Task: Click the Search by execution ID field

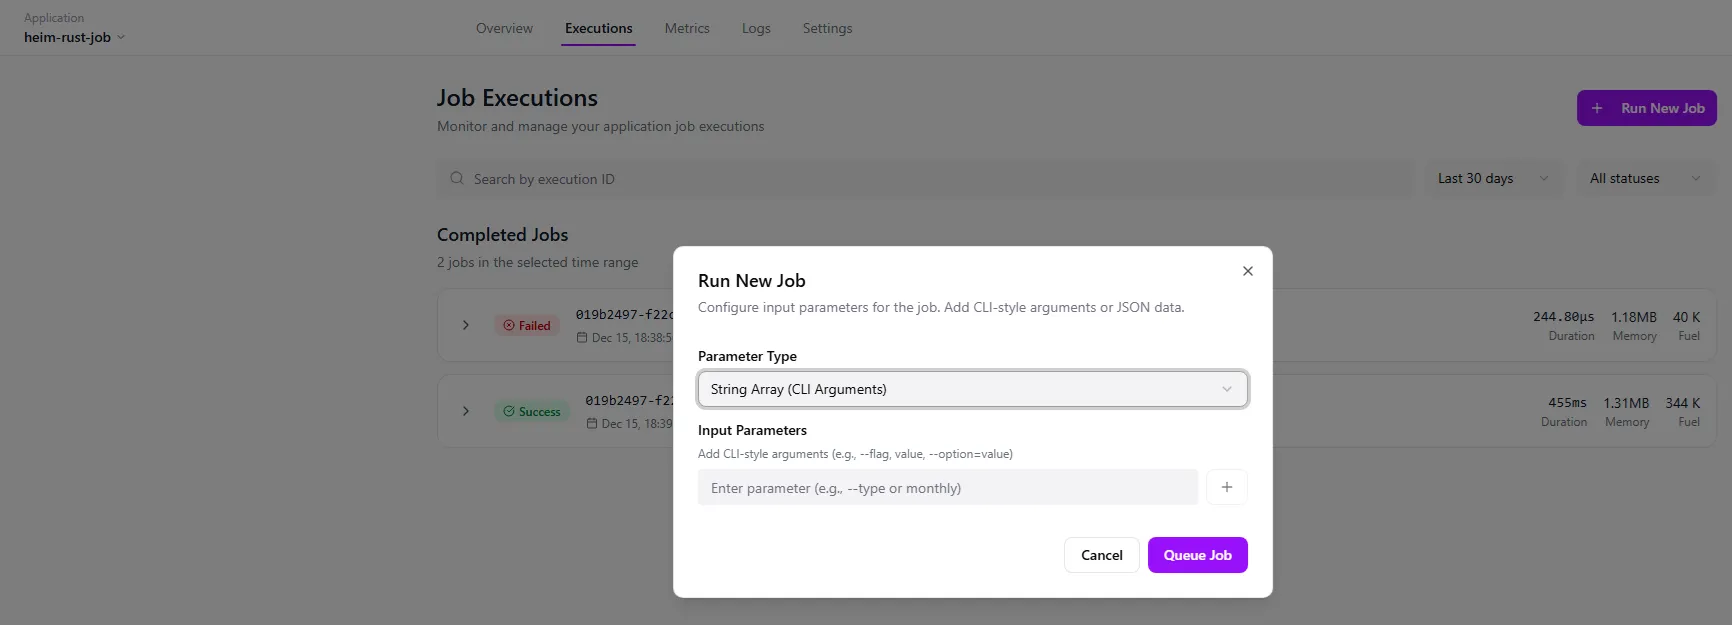Action: [926, 179]
